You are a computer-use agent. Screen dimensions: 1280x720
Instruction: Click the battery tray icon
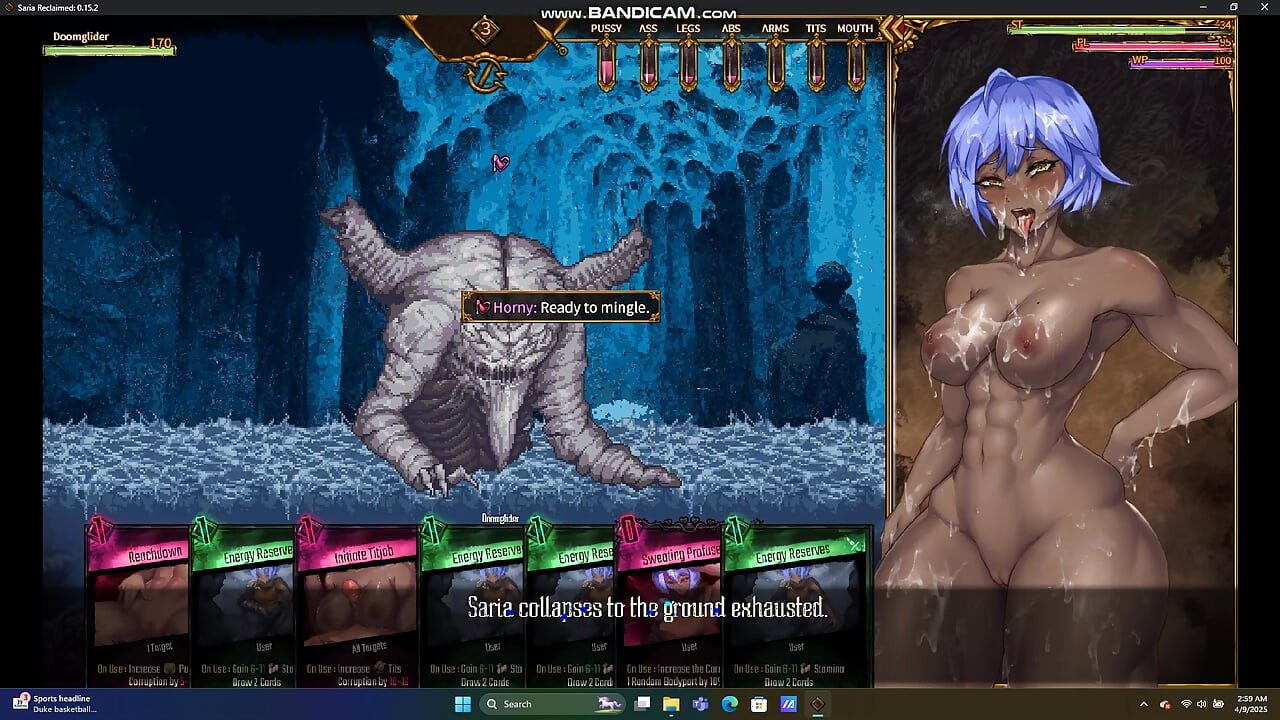coord(1219,704)
